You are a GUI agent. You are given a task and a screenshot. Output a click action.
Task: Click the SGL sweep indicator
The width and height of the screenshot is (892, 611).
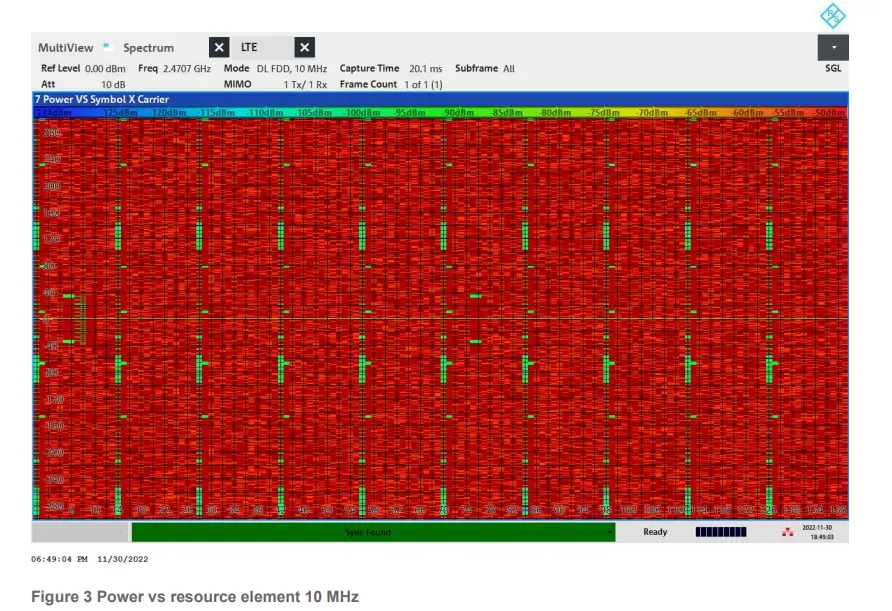click(833, 68)
